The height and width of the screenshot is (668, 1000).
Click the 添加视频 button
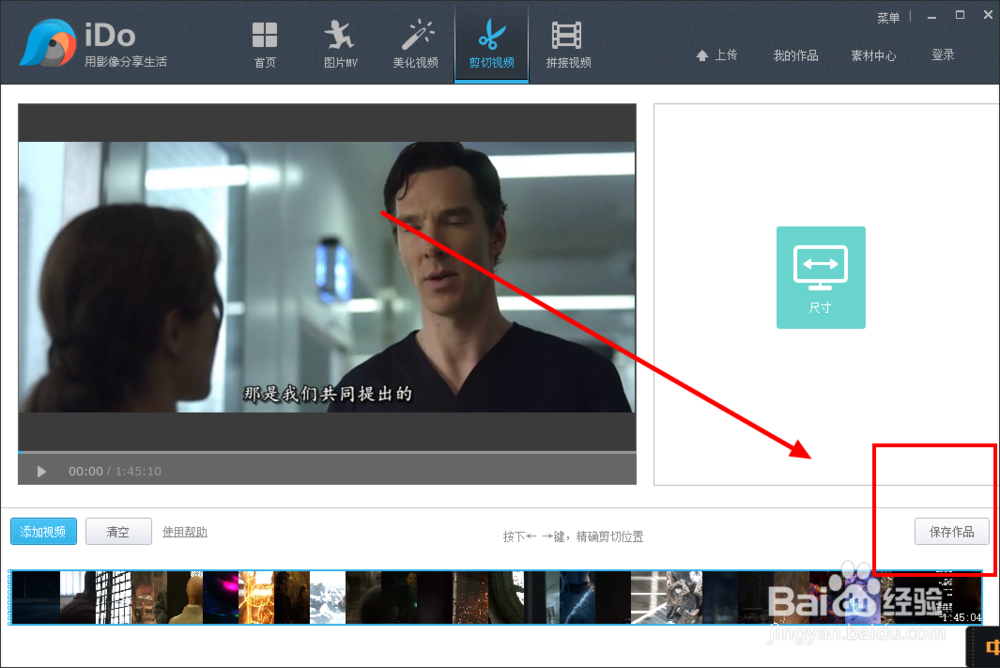pos(43,531)
